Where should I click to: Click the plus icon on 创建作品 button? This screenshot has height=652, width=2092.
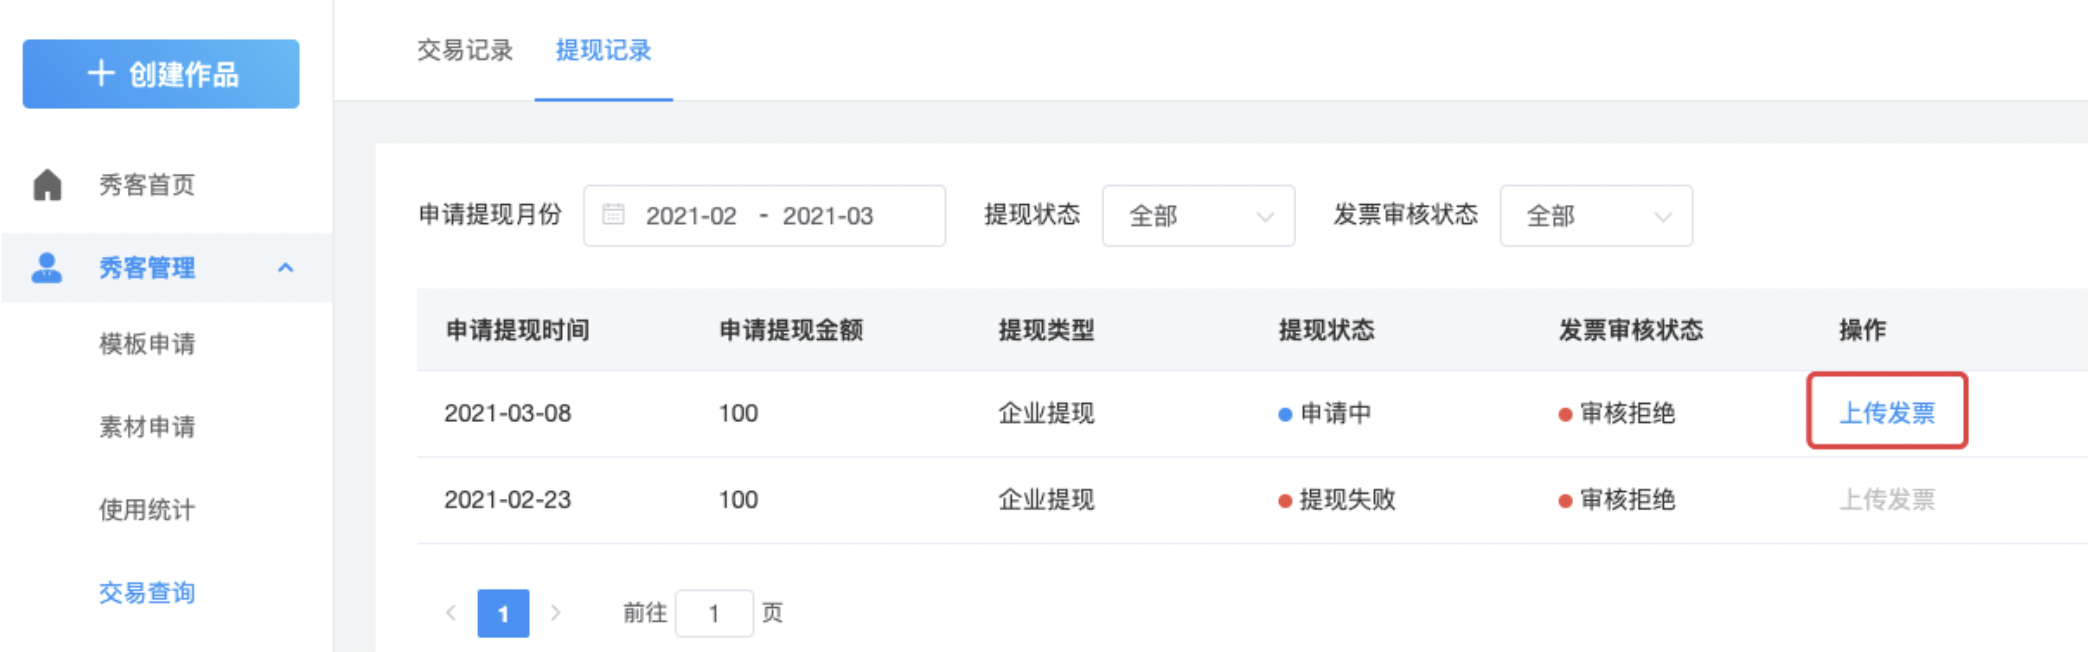[x=100, y=73]
